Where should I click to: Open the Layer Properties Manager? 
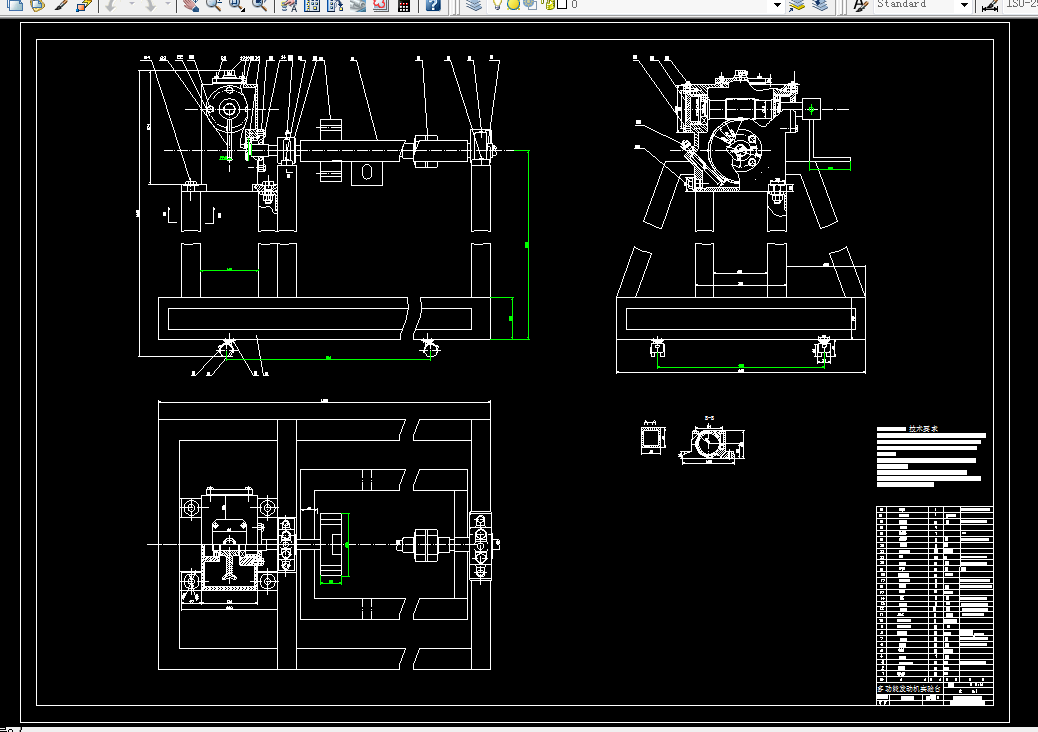[473, 5]
